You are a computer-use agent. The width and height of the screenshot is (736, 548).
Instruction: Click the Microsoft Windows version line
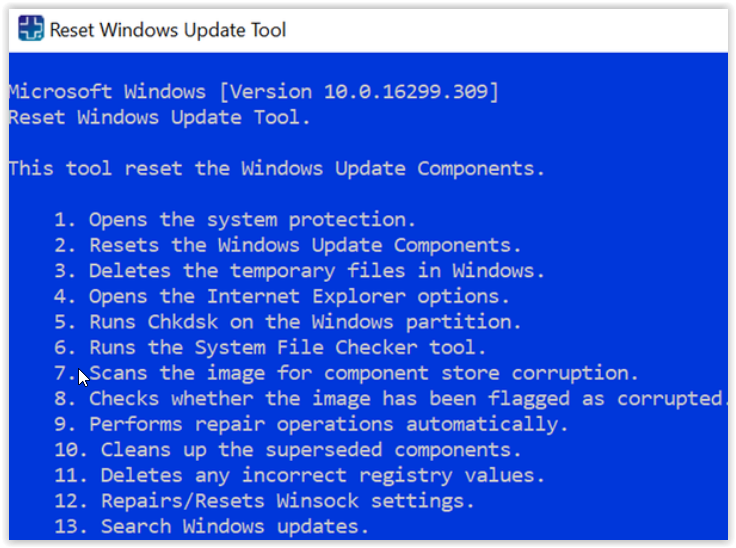pos(254,92)
